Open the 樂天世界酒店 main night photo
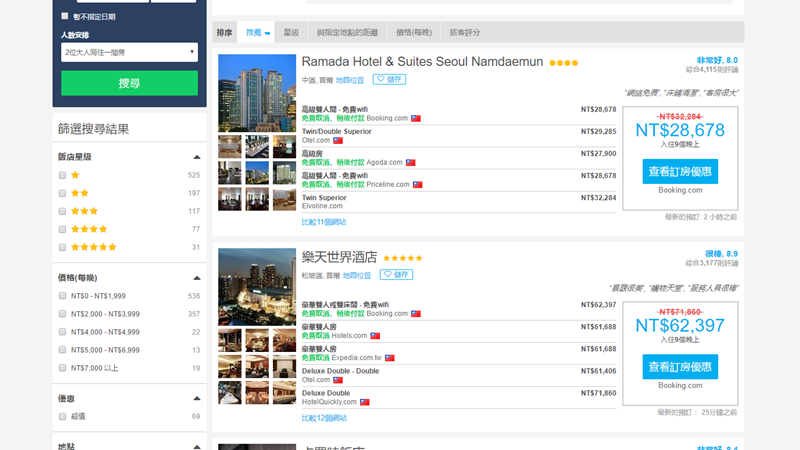800x450 pixels. click(x=257, y=287)
